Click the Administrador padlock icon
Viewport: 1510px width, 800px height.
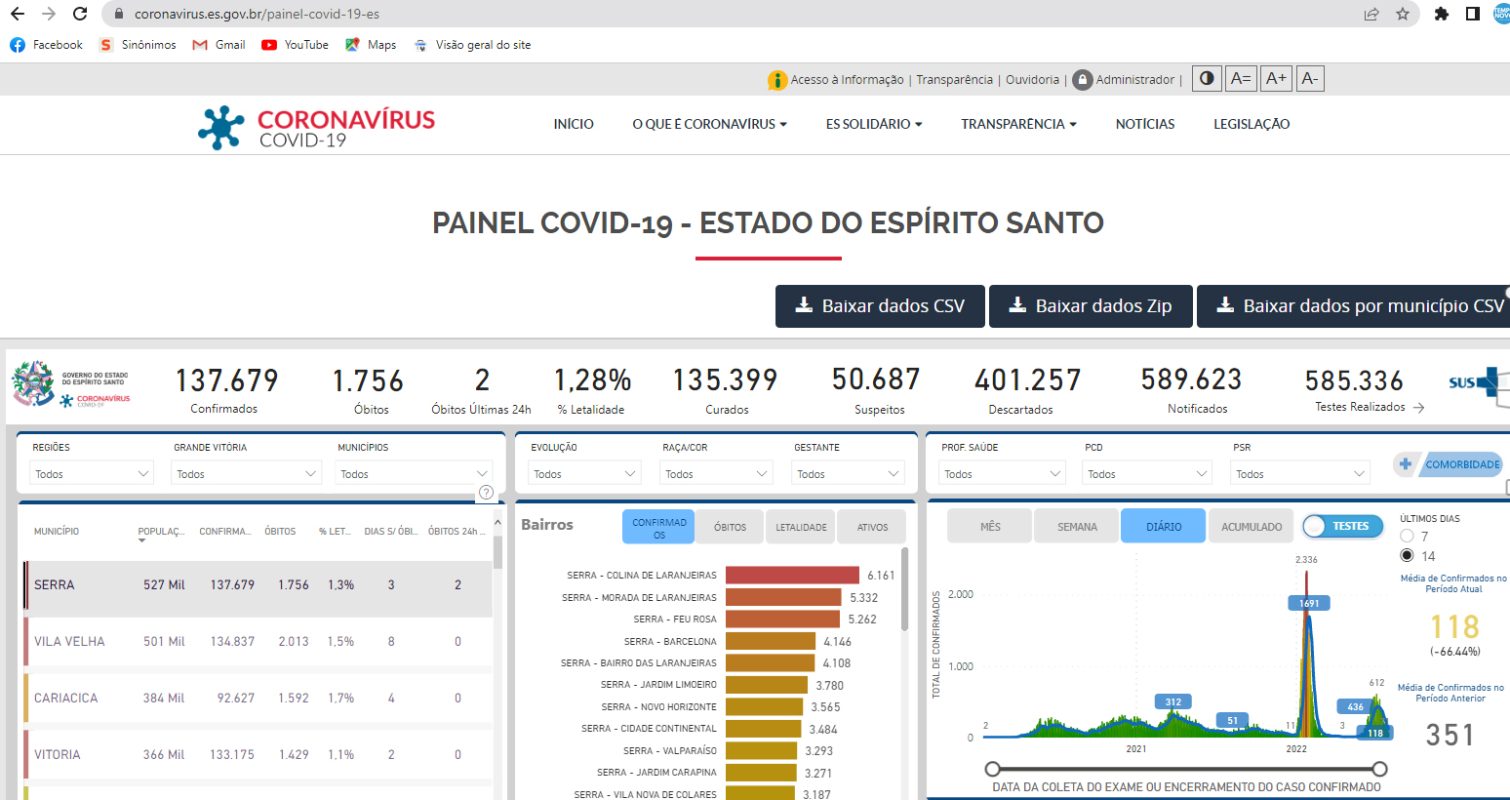(1082, 80)
